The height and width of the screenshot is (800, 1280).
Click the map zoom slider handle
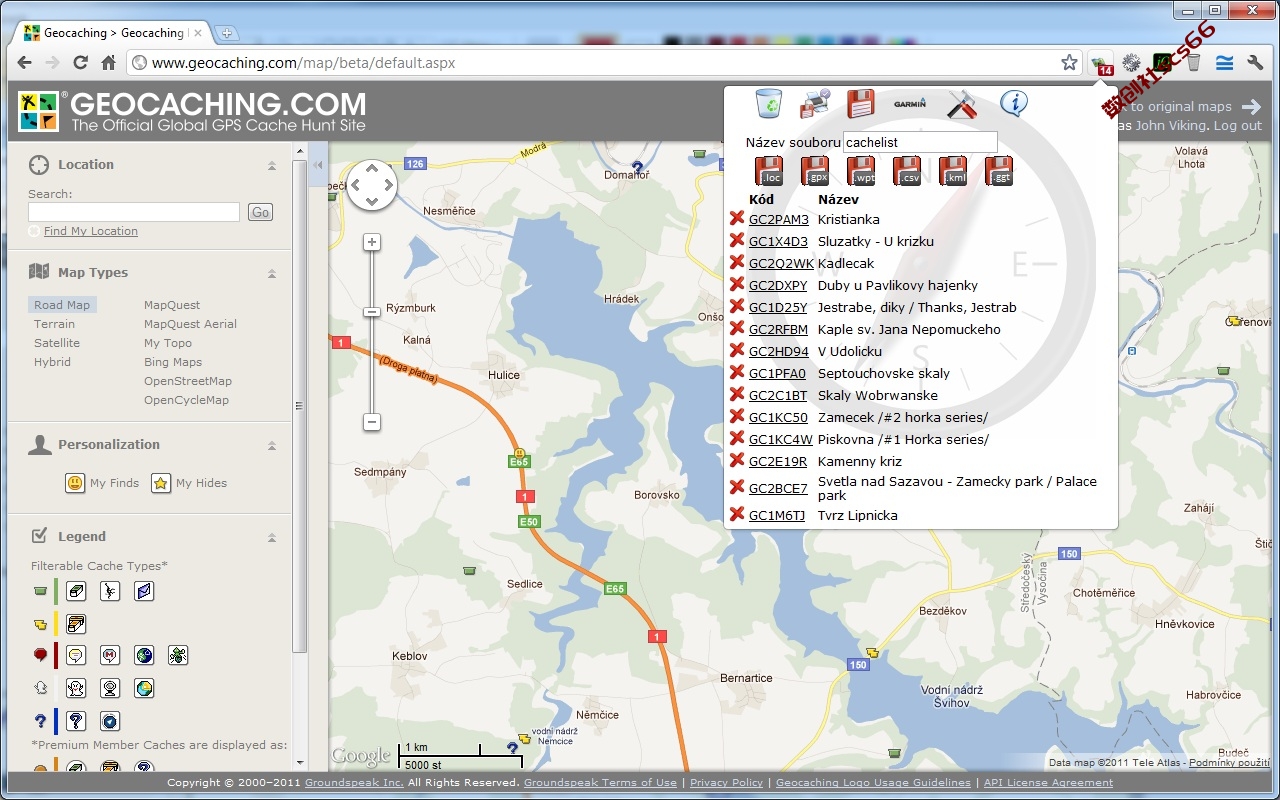click(372, 312)
